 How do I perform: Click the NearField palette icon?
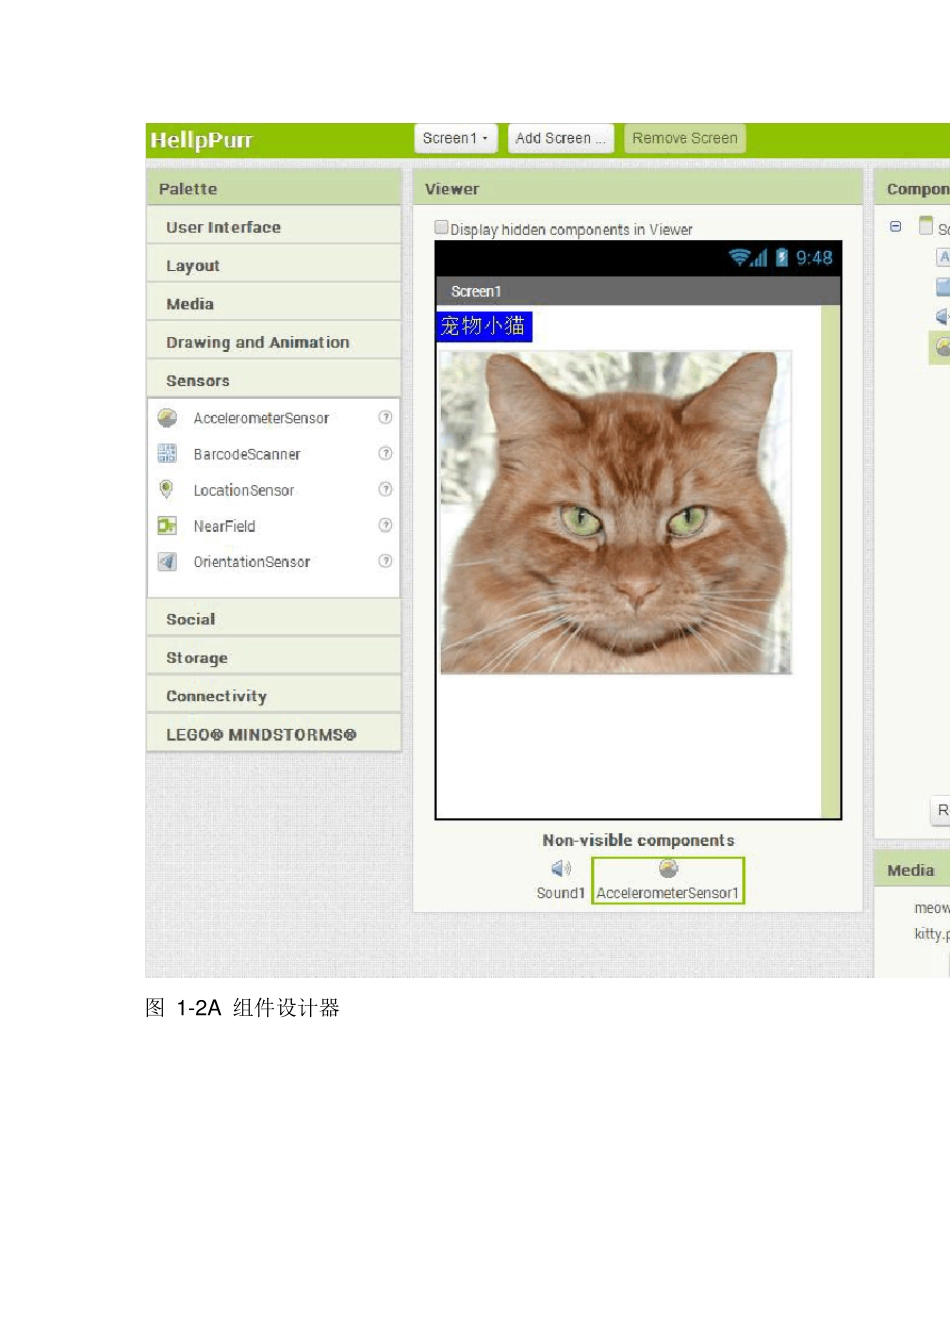click(167, 526)
